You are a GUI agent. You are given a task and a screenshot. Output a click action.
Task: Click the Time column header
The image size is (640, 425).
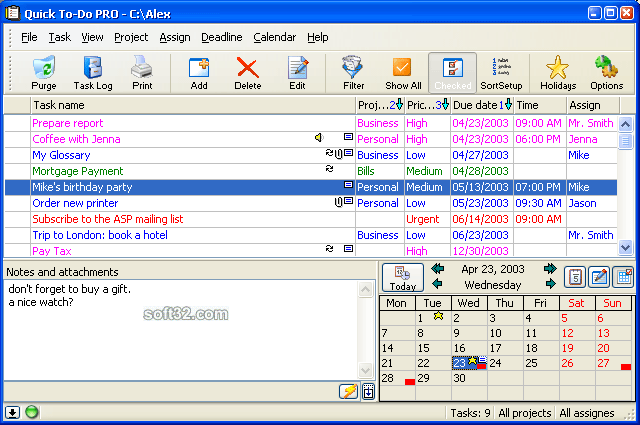pos(540,105)
